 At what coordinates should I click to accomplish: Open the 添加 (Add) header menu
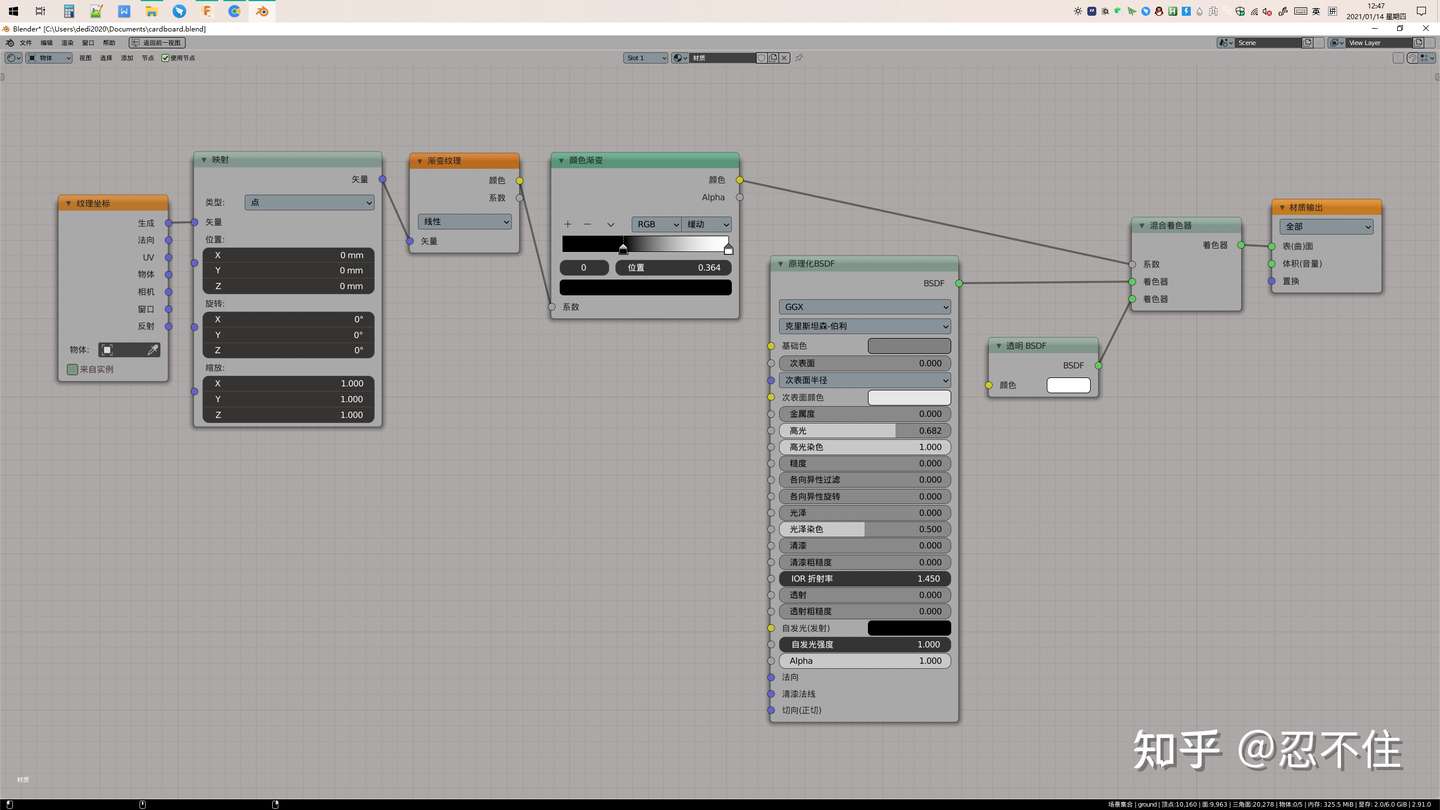(x=127, y=58)
